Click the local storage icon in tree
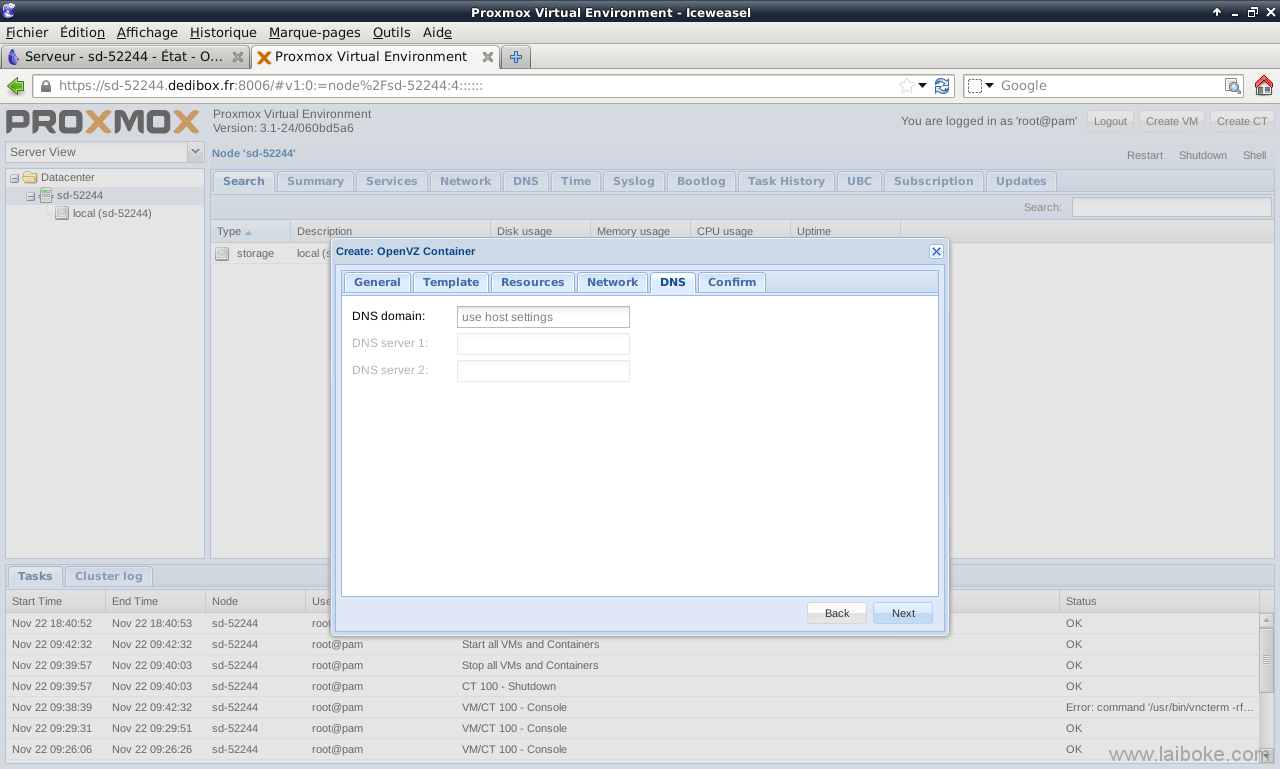This screenshot has width=1280, height=769. coord(62,213)
